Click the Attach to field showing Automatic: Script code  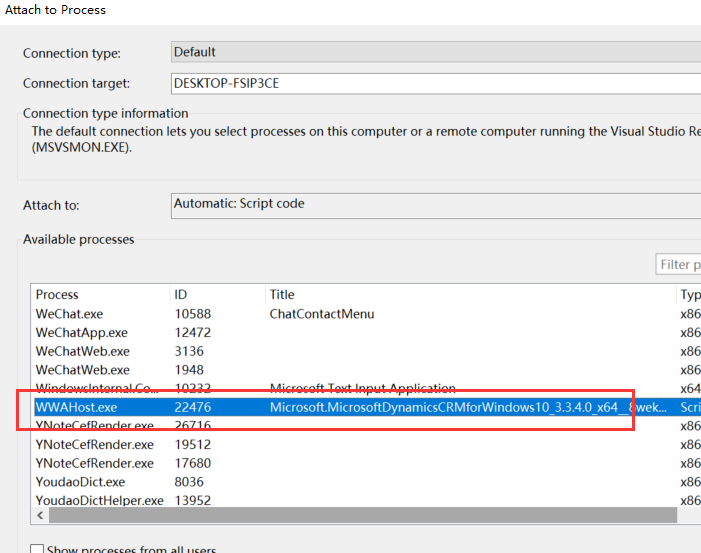(x=435, y=204)
